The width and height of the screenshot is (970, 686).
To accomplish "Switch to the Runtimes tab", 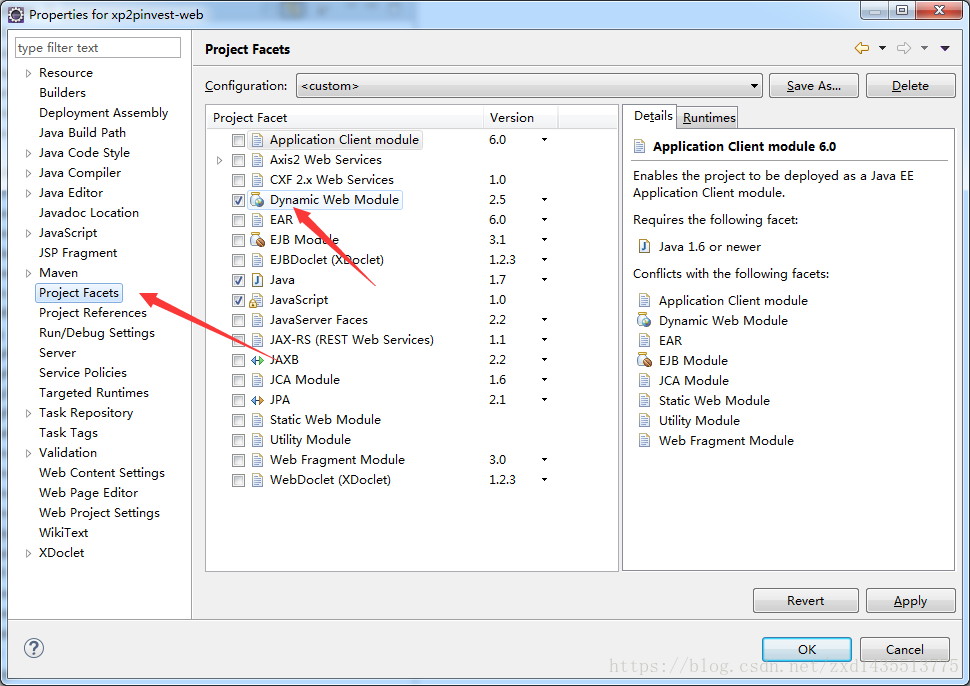I will click(709, 118).
